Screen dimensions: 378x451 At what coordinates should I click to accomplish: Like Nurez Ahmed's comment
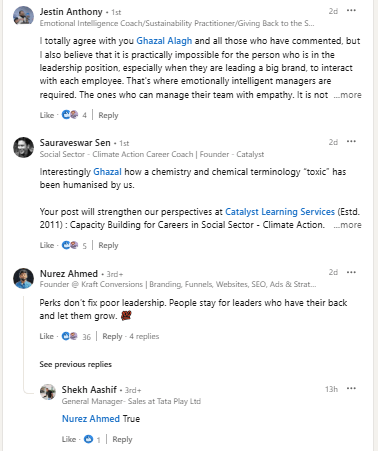coord(47,336)
